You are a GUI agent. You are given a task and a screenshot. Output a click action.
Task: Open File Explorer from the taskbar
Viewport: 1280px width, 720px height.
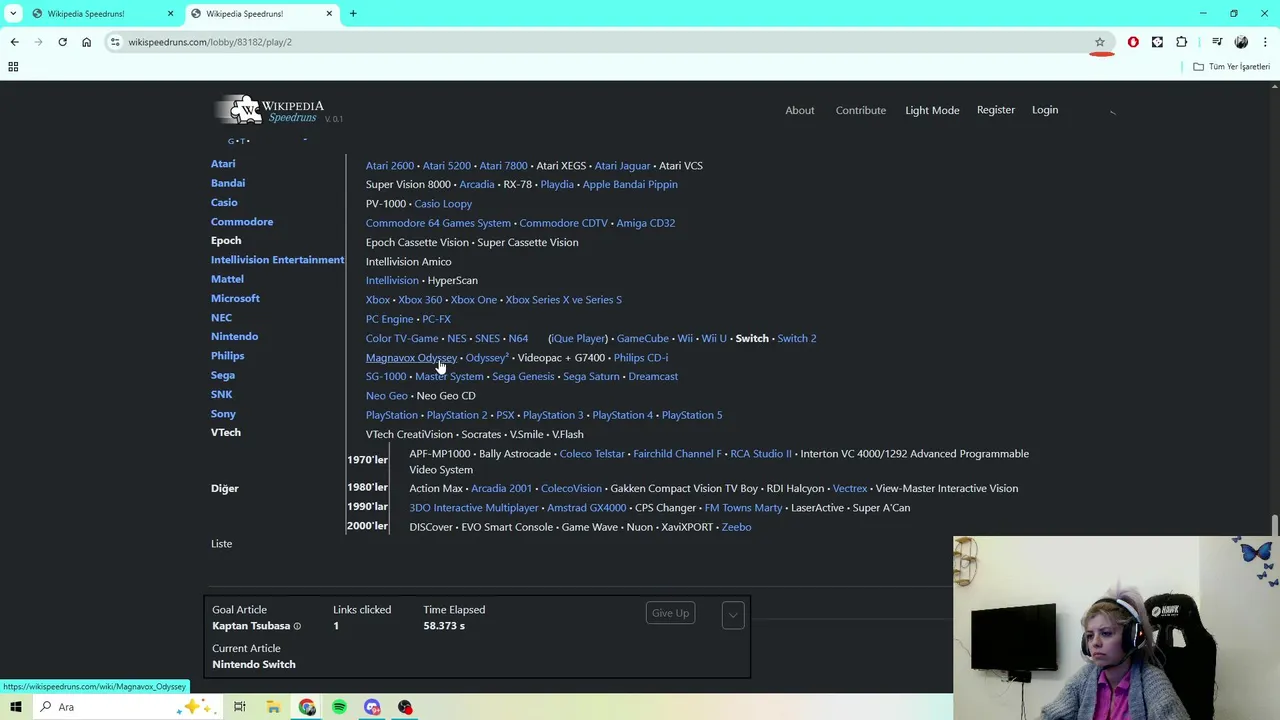(273, 707)
